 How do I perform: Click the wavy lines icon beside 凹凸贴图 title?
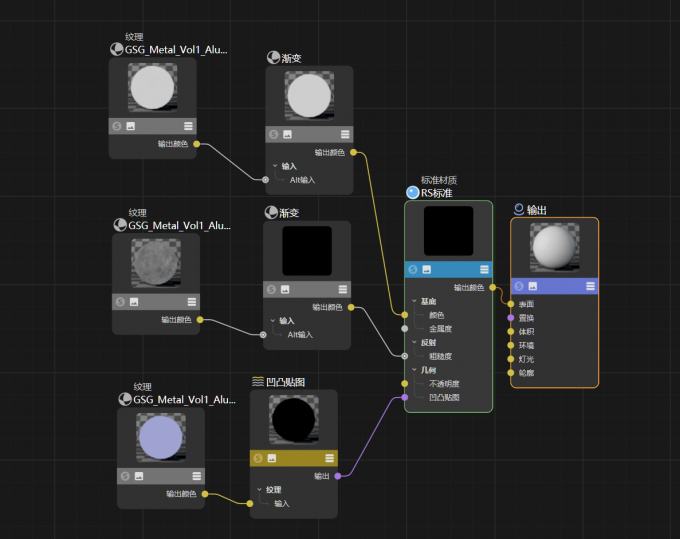(x=258, y=382)
